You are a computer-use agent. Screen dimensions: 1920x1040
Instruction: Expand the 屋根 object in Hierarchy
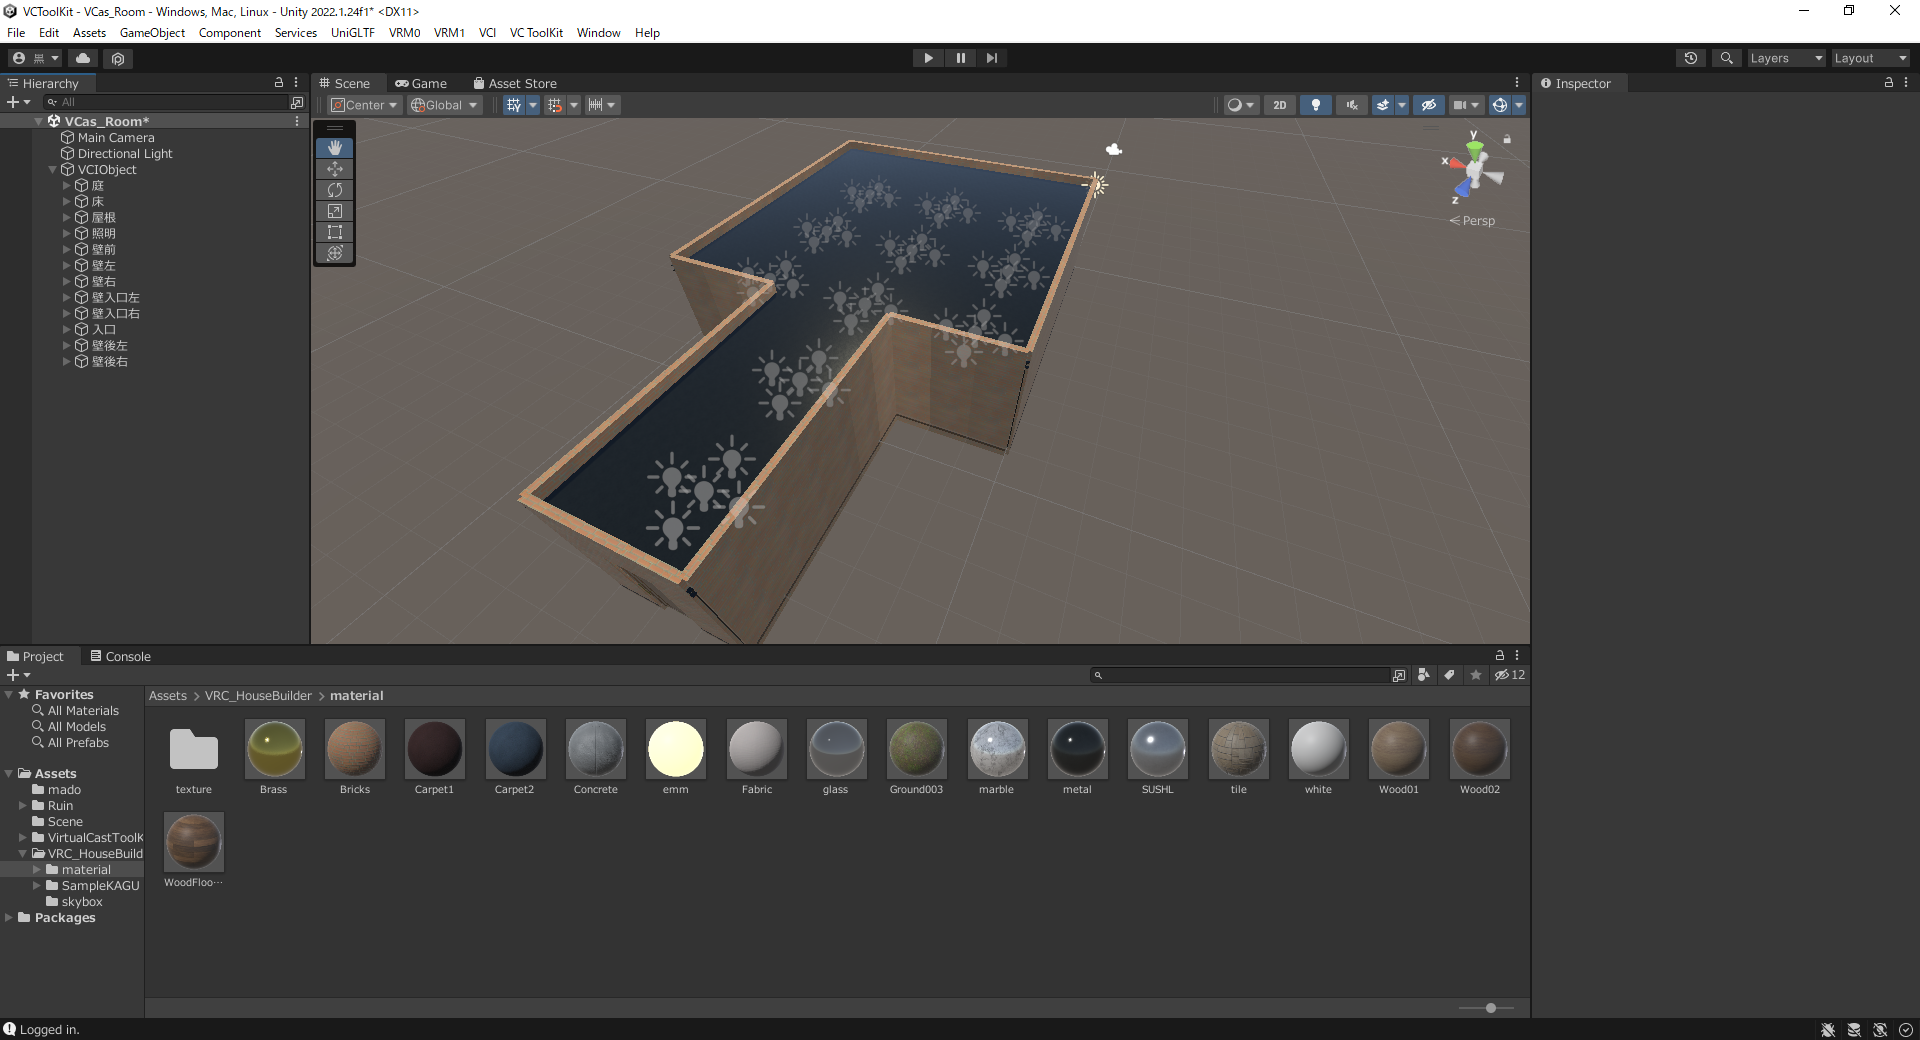pyautogui.click(x=67, y=218)
